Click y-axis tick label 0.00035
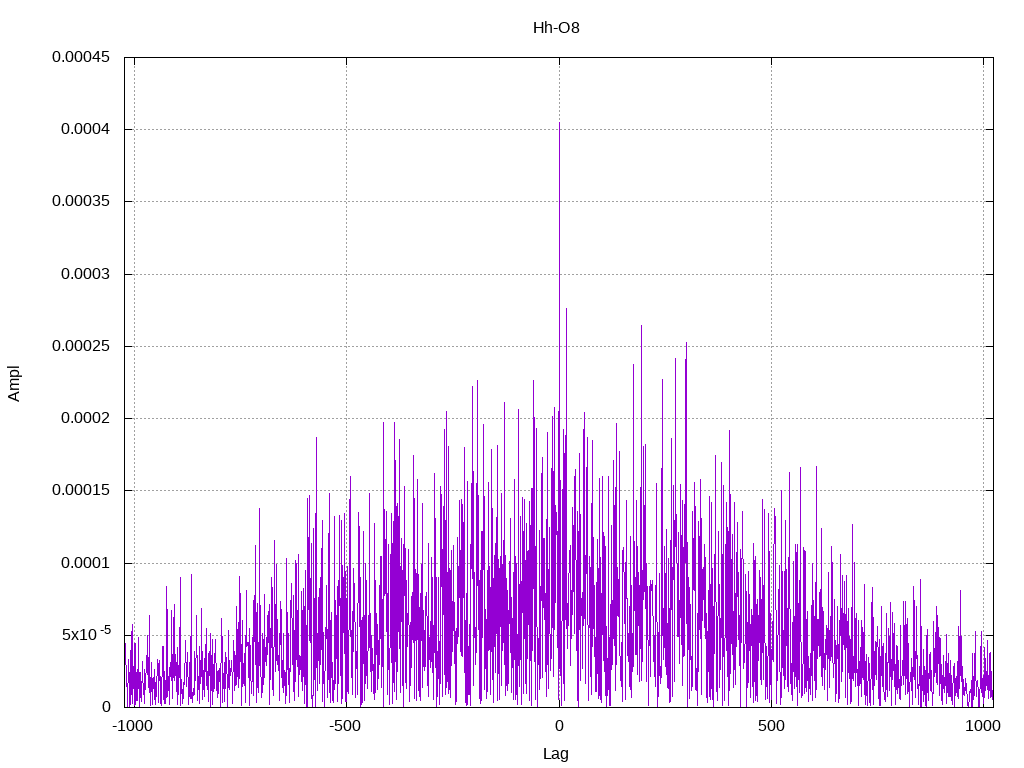This screenshot has height=768, width=1024. click(x=81, y=201)
